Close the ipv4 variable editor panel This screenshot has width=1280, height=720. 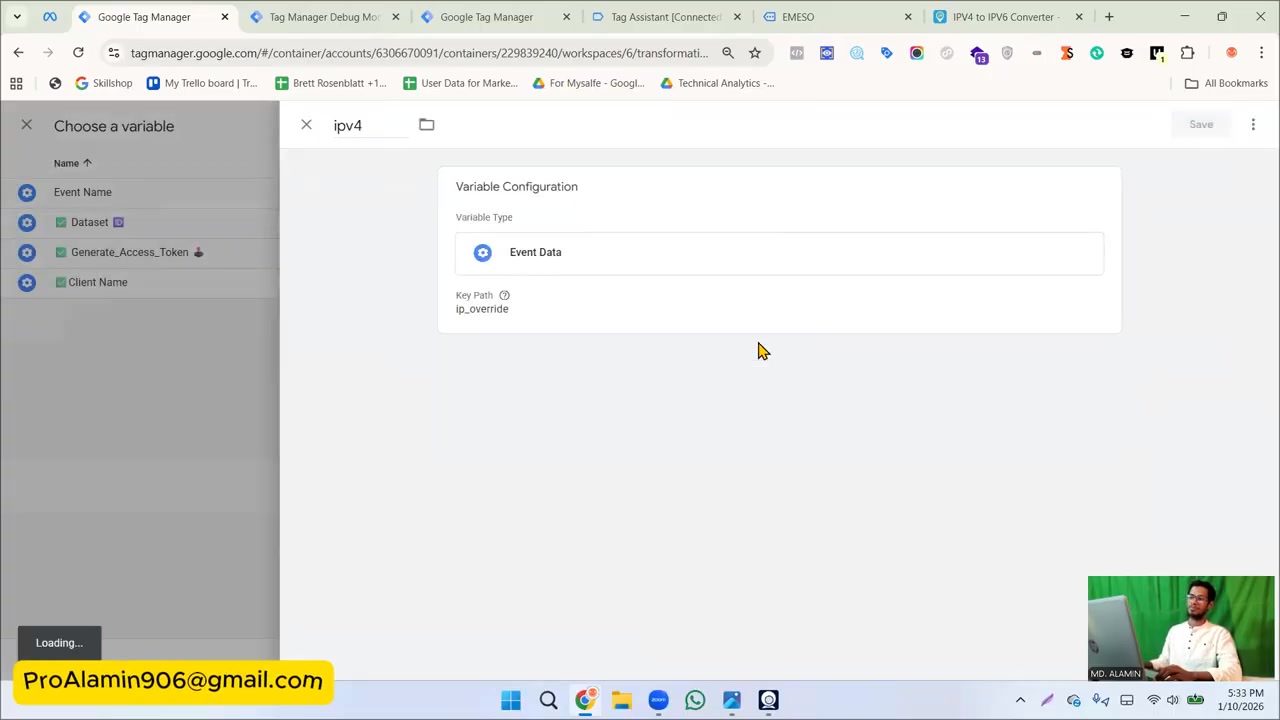pos(306,125)
